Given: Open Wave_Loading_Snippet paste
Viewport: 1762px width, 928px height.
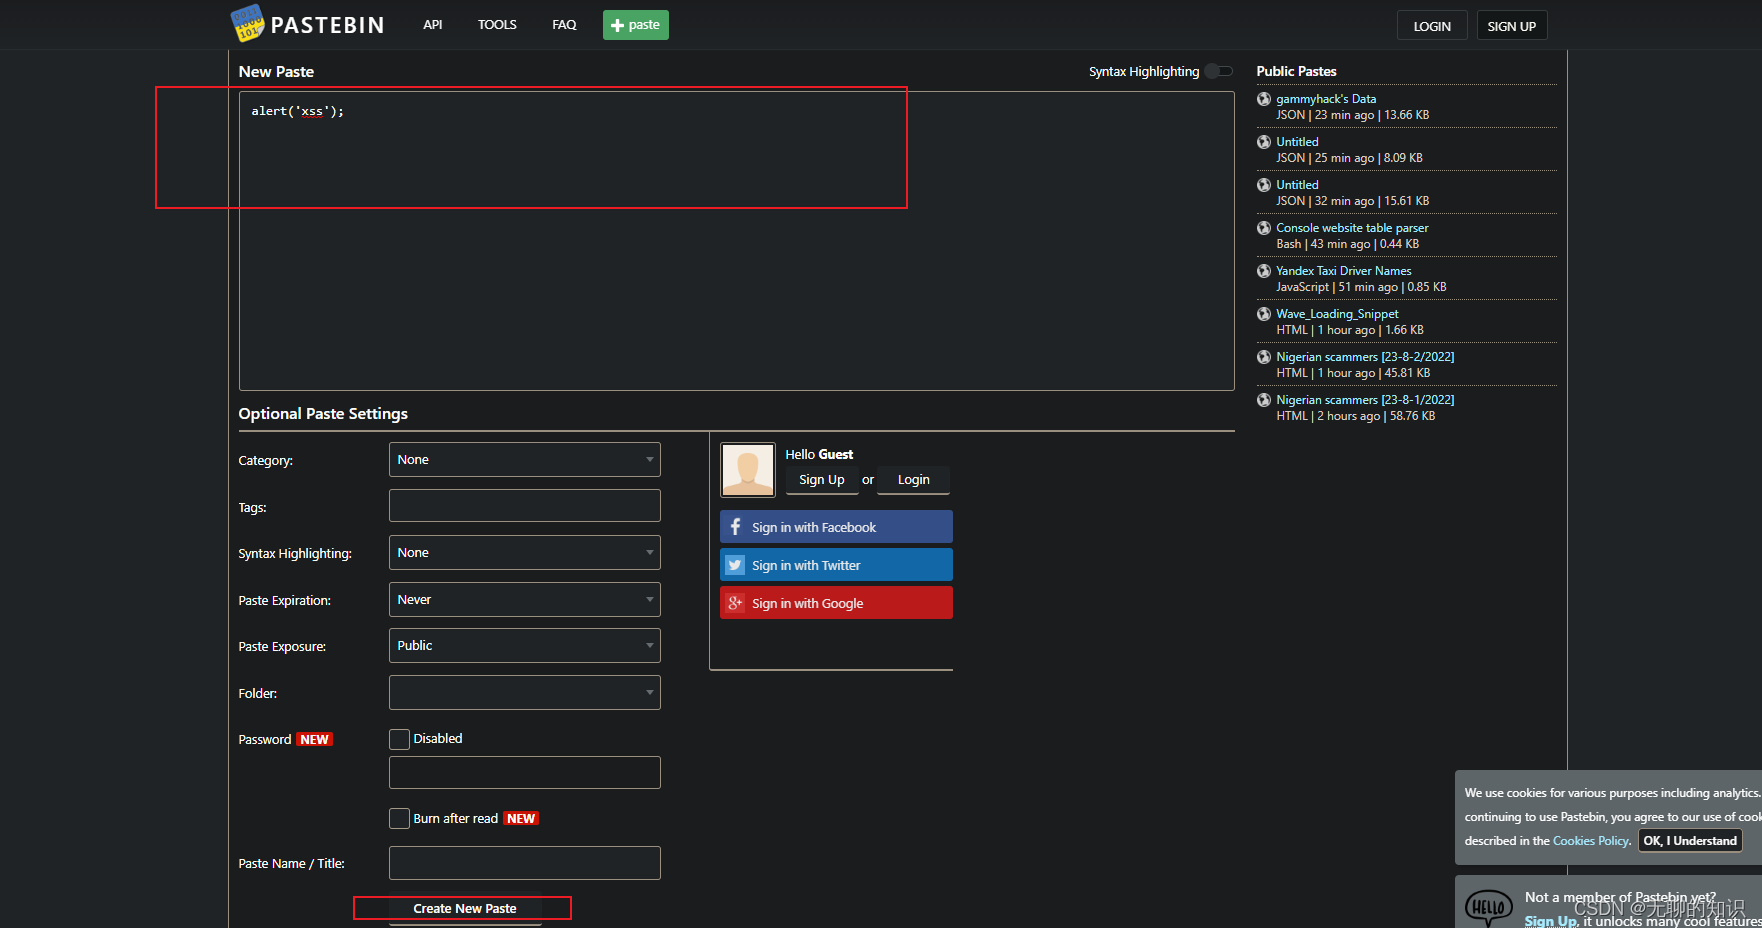Looking at the screenshot, I should coord(1337,314).
